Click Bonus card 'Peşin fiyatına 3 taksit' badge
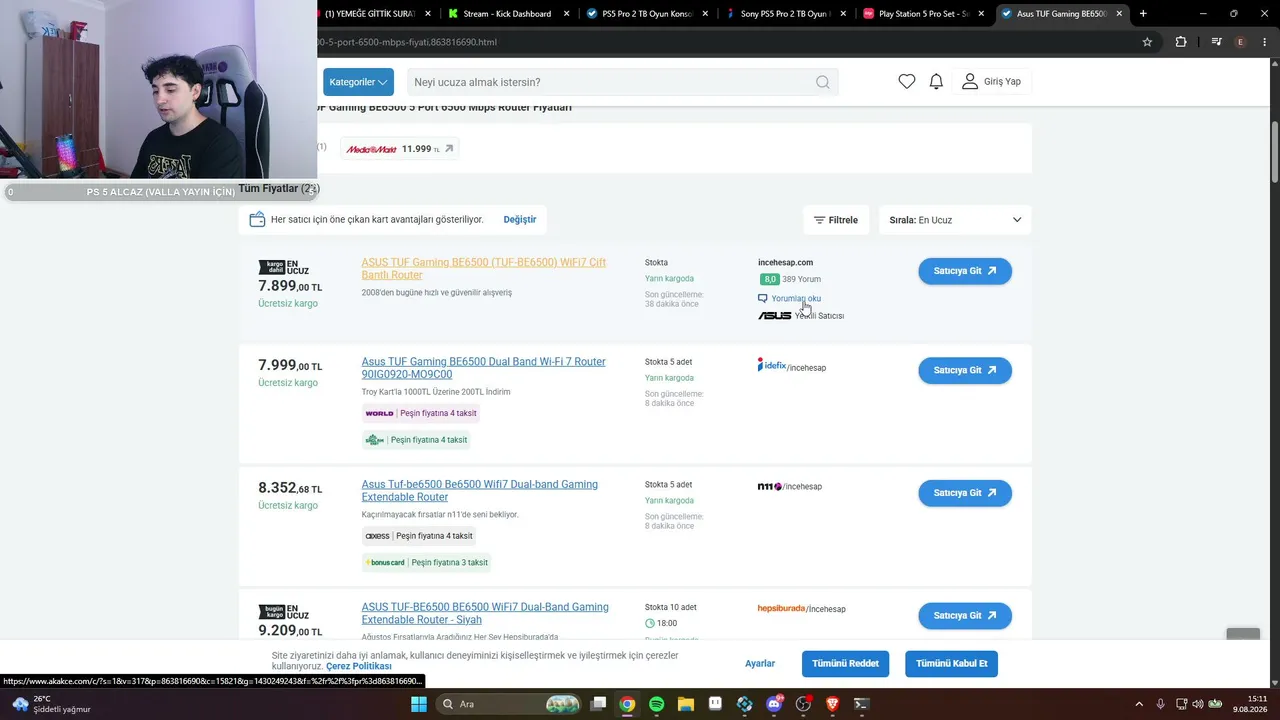Screen dimensions: 1280x720 point(427,563)
